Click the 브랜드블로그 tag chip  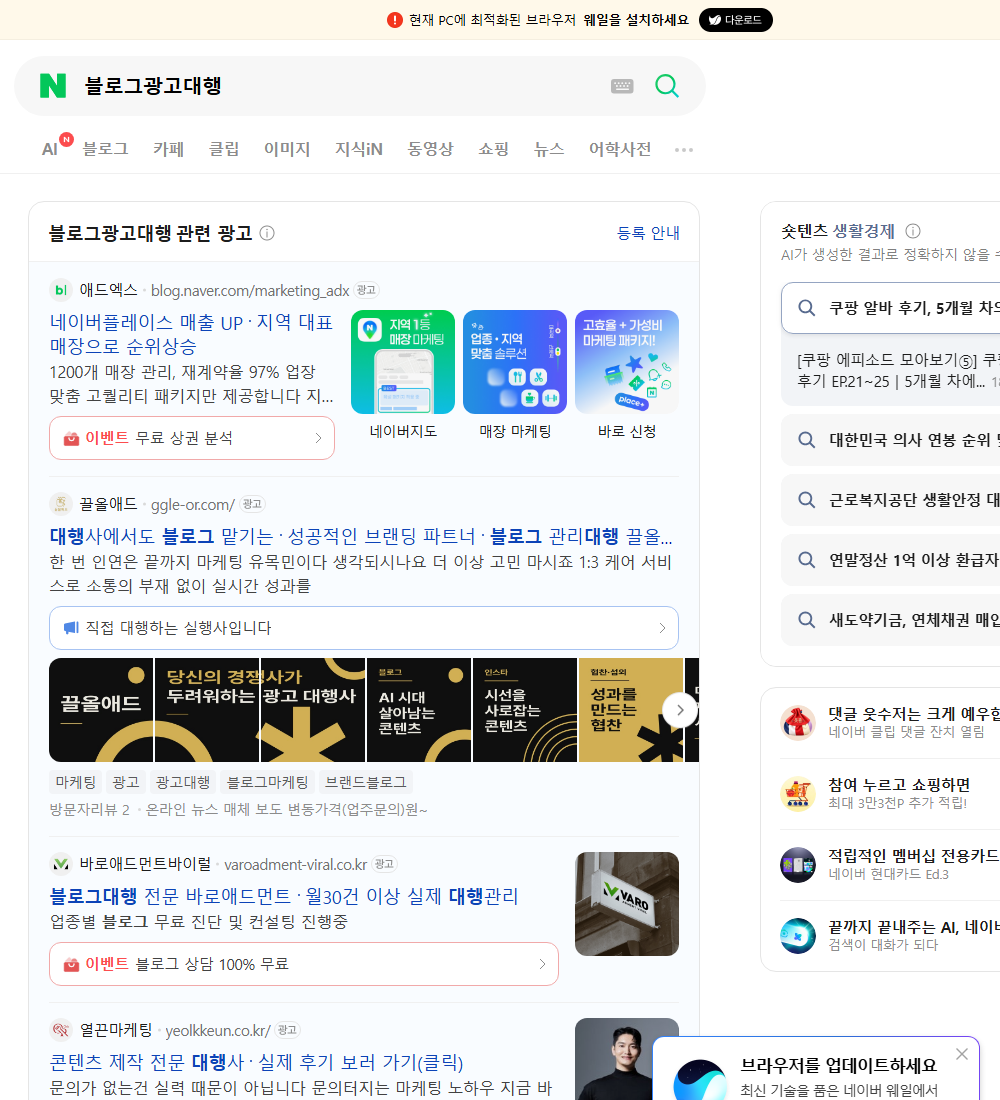coord(366,782)
